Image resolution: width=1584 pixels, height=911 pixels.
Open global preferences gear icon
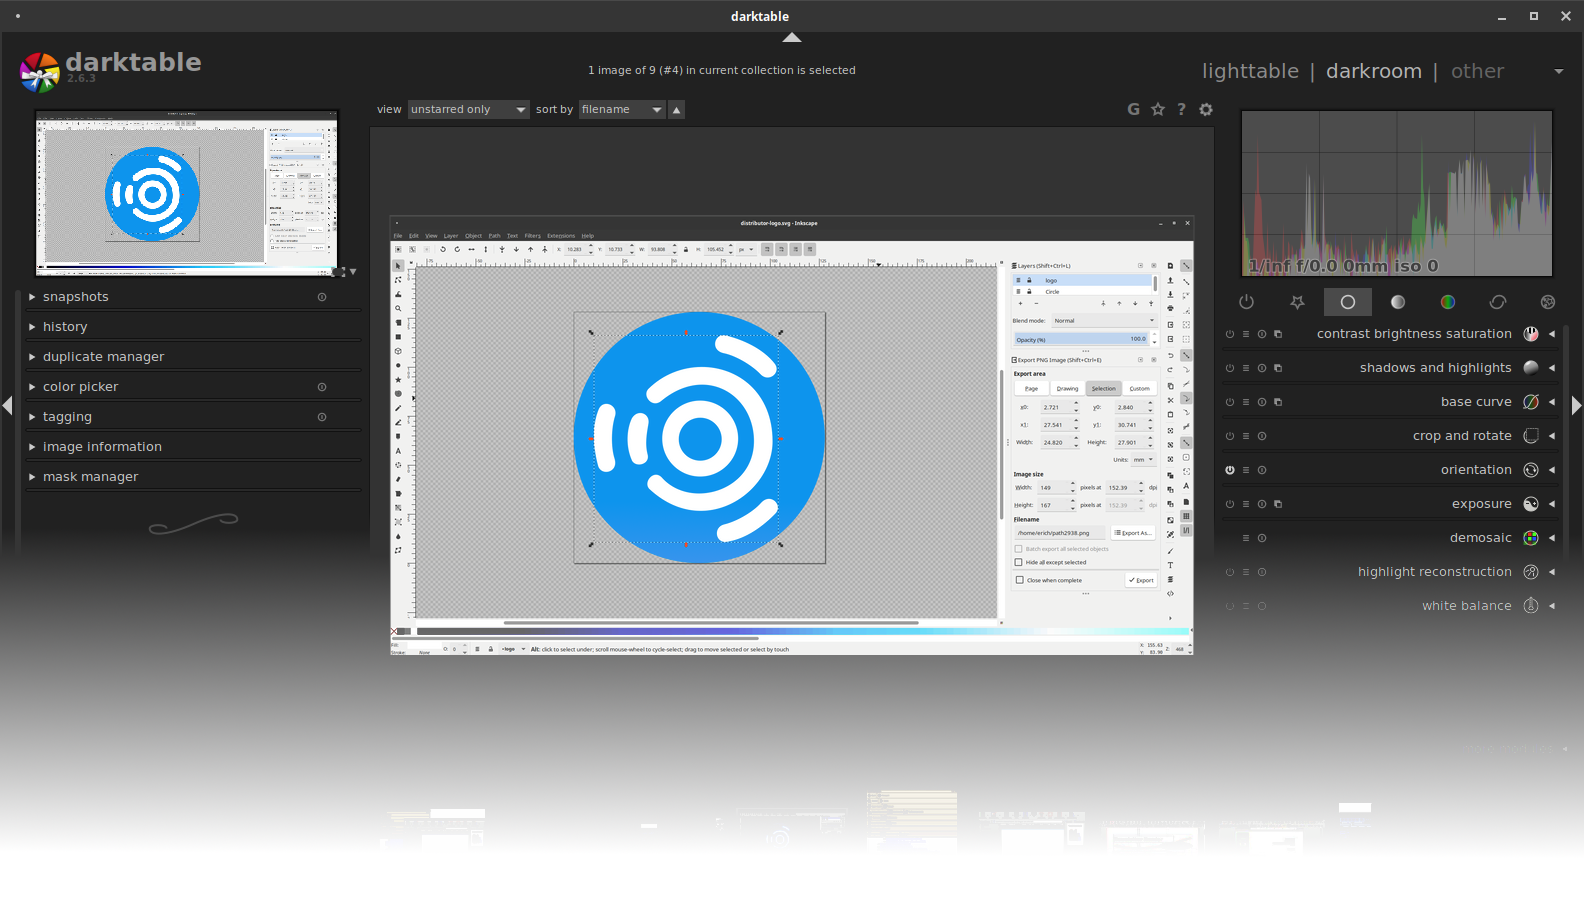click(1206, 110)
